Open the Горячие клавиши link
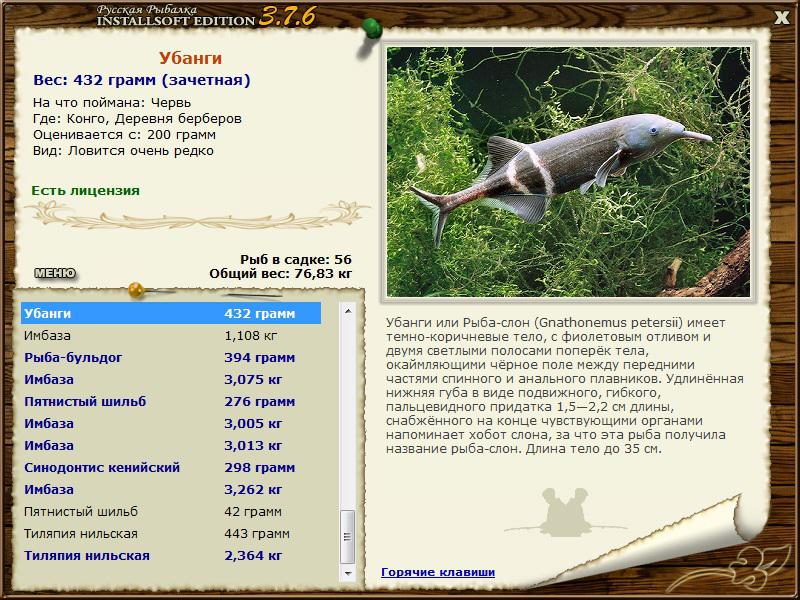This screenshot has height=600, width=800. pos(438,572)
